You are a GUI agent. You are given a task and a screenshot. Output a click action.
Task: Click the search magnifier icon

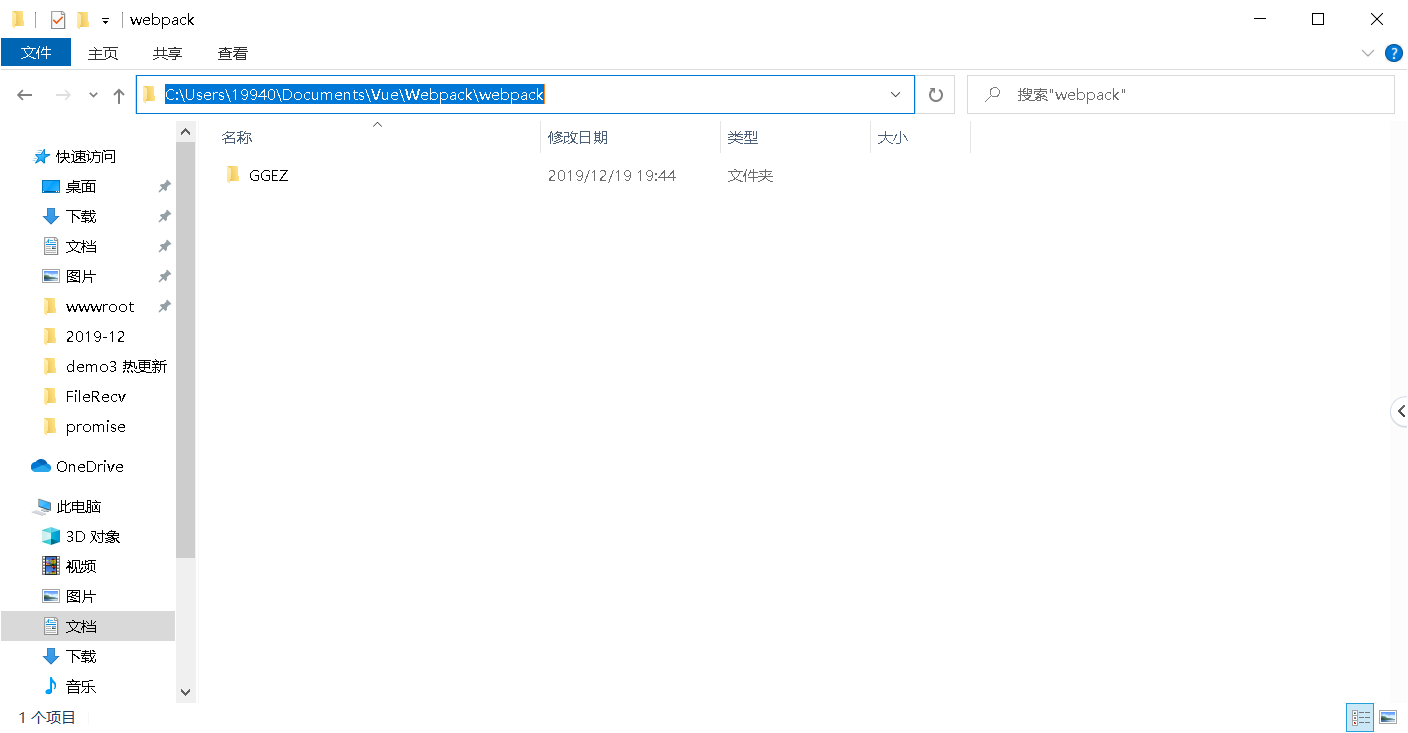tap(991, 94)
